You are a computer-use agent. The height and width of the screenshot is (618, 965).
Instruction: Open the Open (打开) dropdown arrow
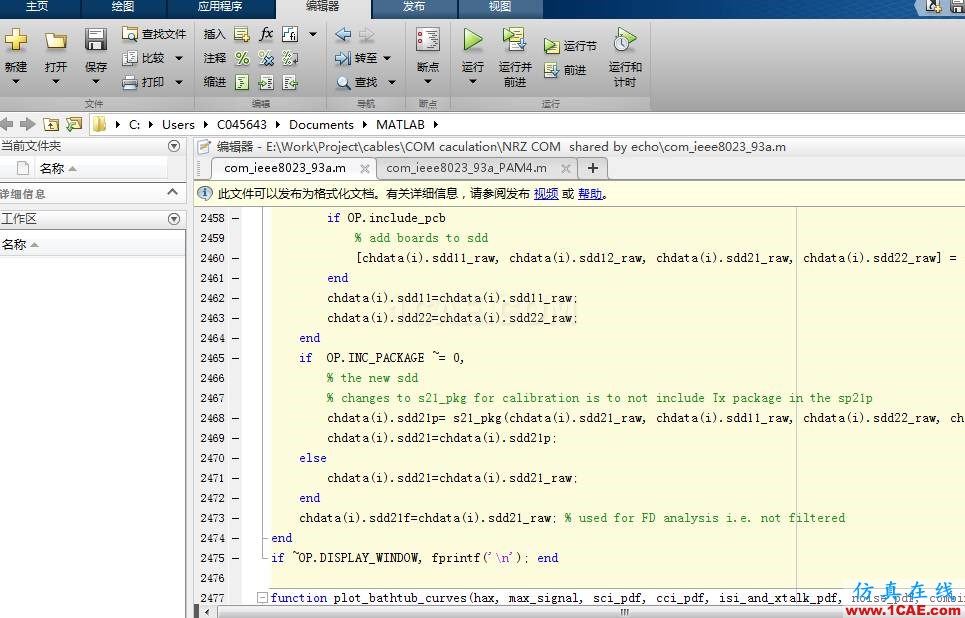click(x=56, y=82)
